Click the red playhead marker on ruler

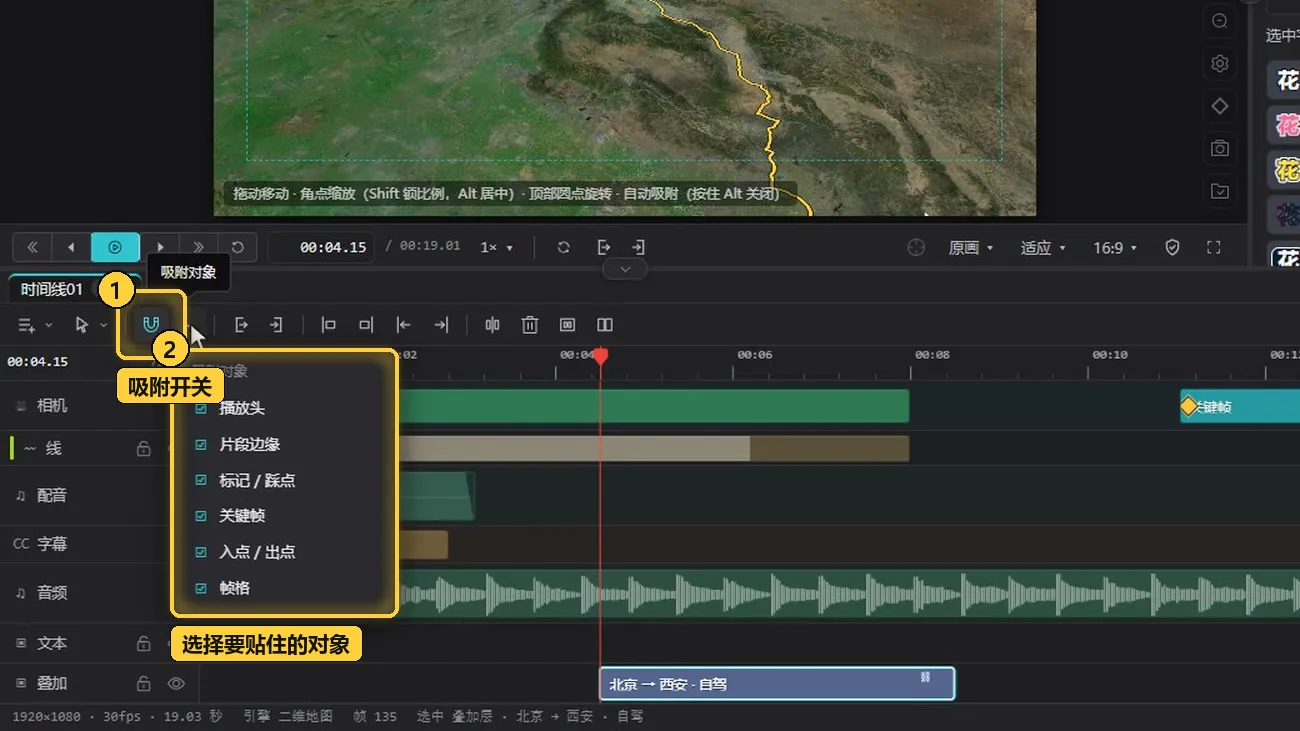601,355
